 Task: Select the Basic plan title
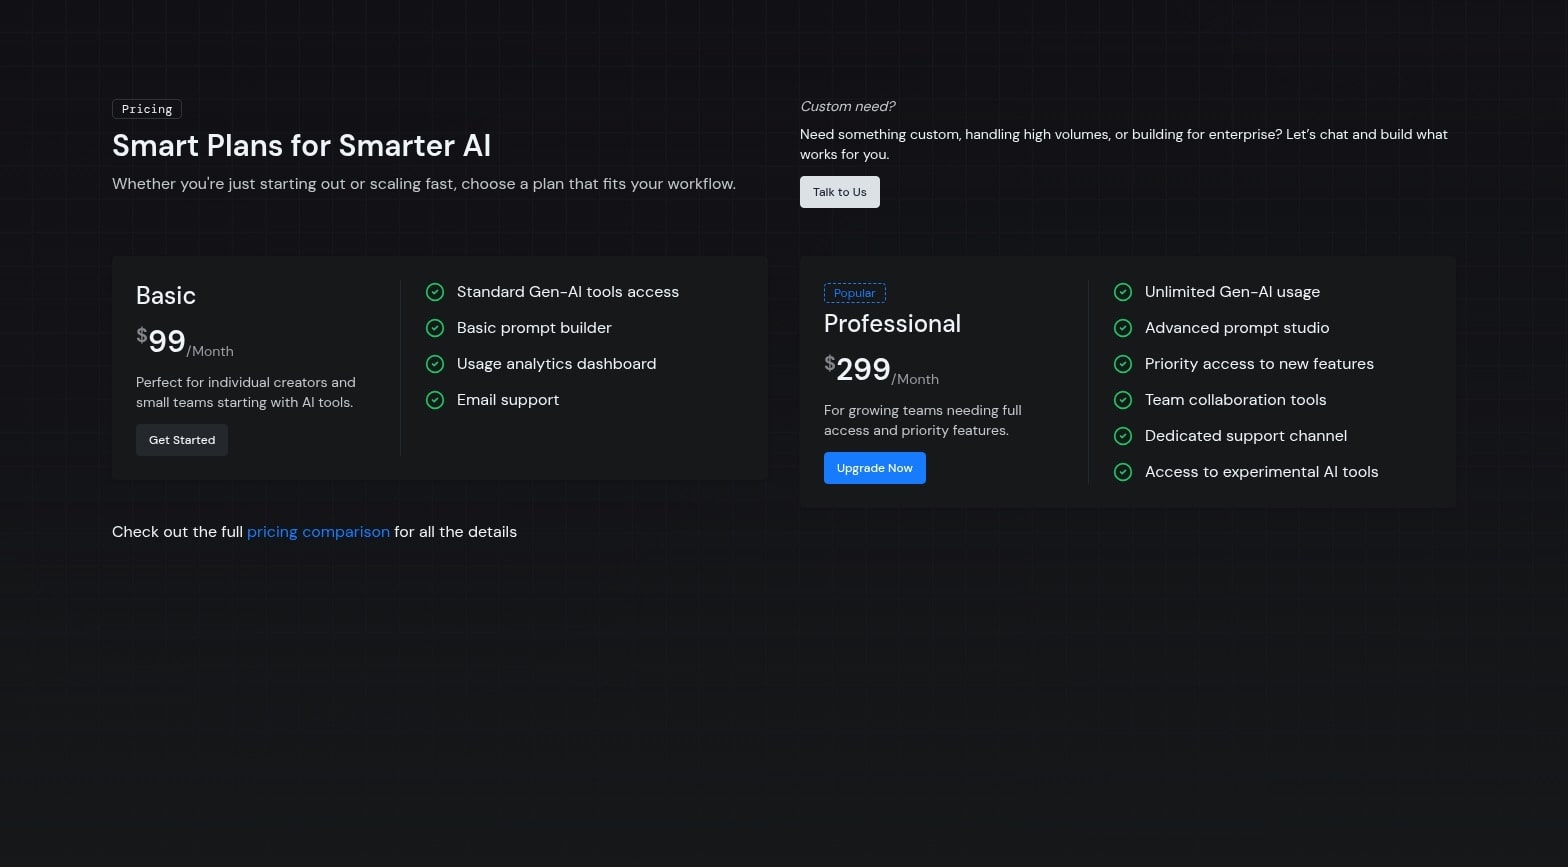click(x=166, y=296)
